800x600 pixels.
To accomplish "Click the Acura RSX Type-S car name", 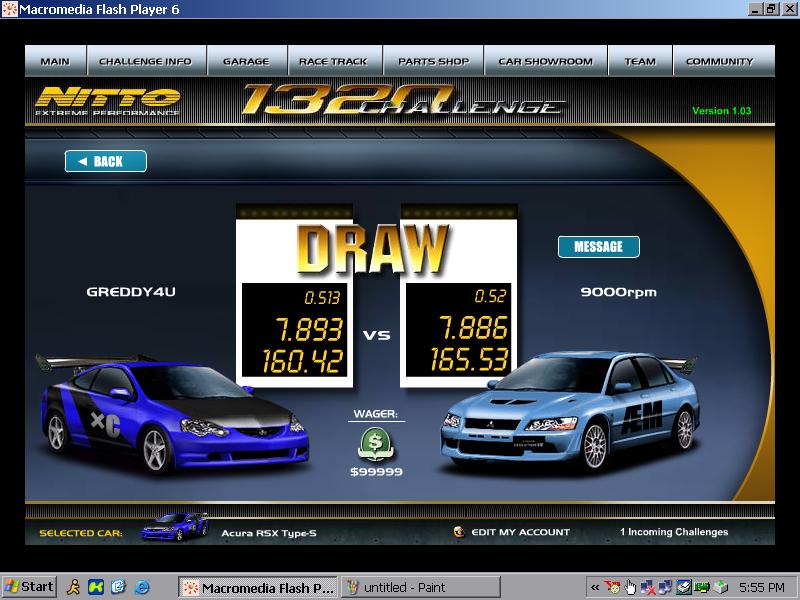I will (x=269, y=533).
